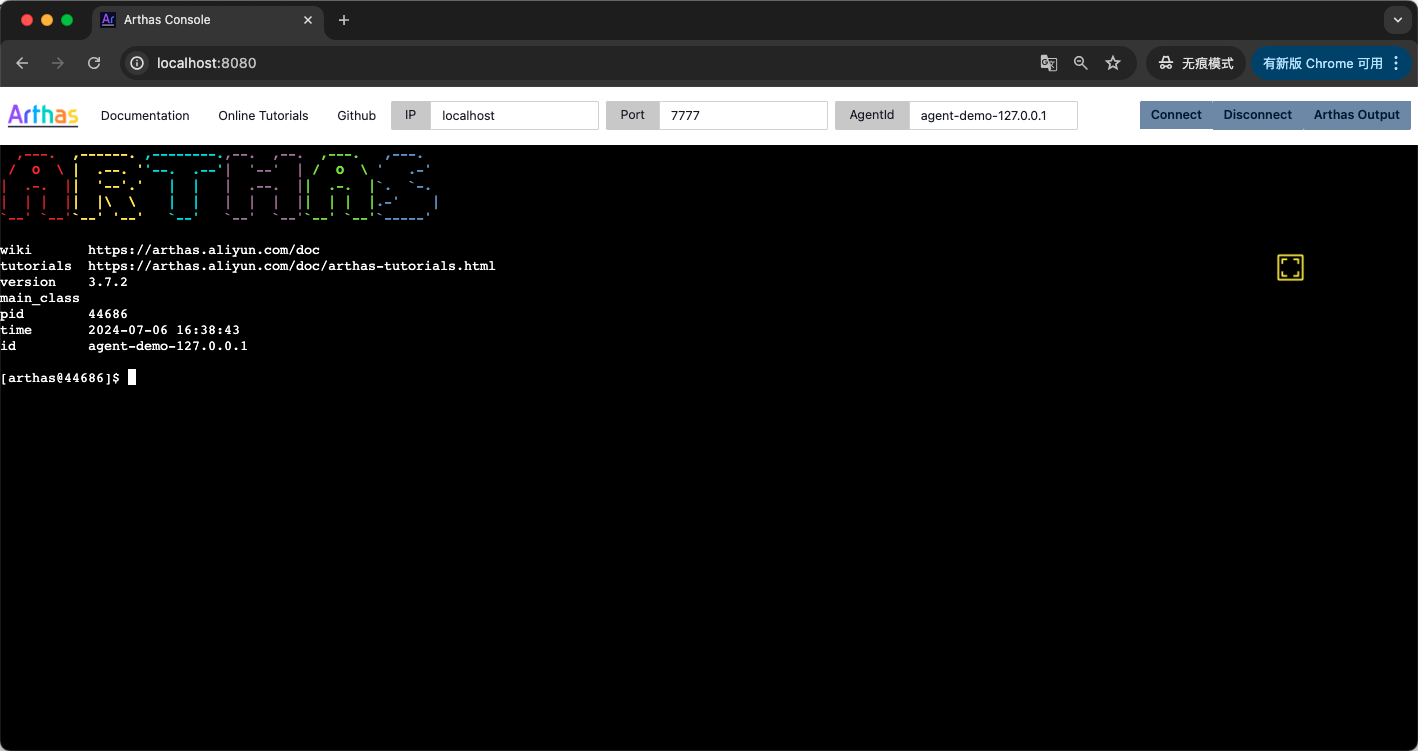Screen dimensions: 1418x751
Task: Click the Arthas logo
Action: pyautogui.click(x=43, y=115)
